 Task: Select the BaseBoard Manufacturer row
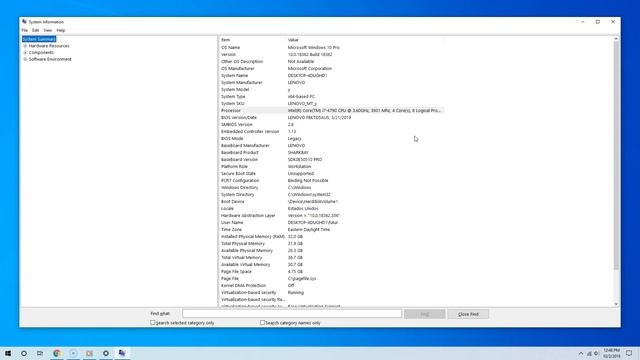[x=331, y=145]
